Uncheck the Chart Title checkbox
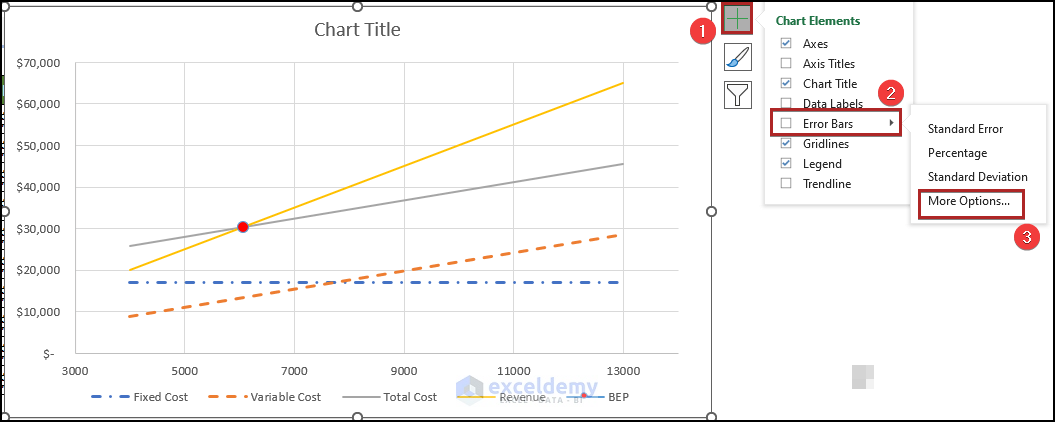 [786, 84]
